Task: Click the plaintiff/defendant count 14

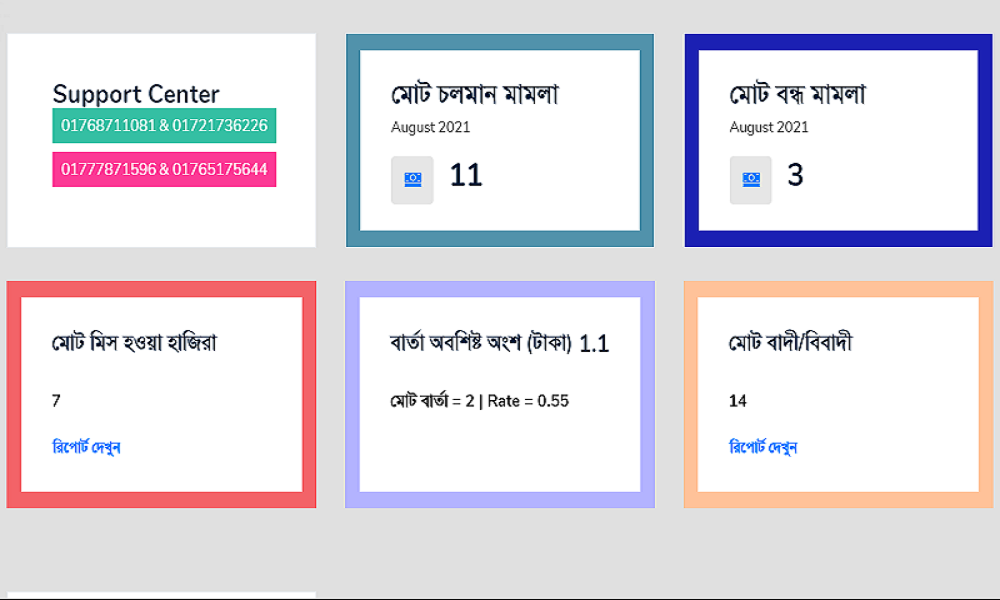Action: coord(738,401)
